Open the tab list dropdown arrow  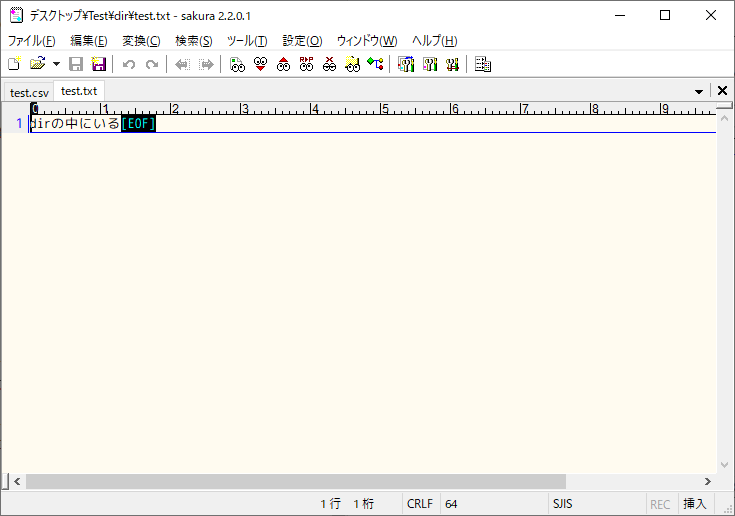(698, 91)
